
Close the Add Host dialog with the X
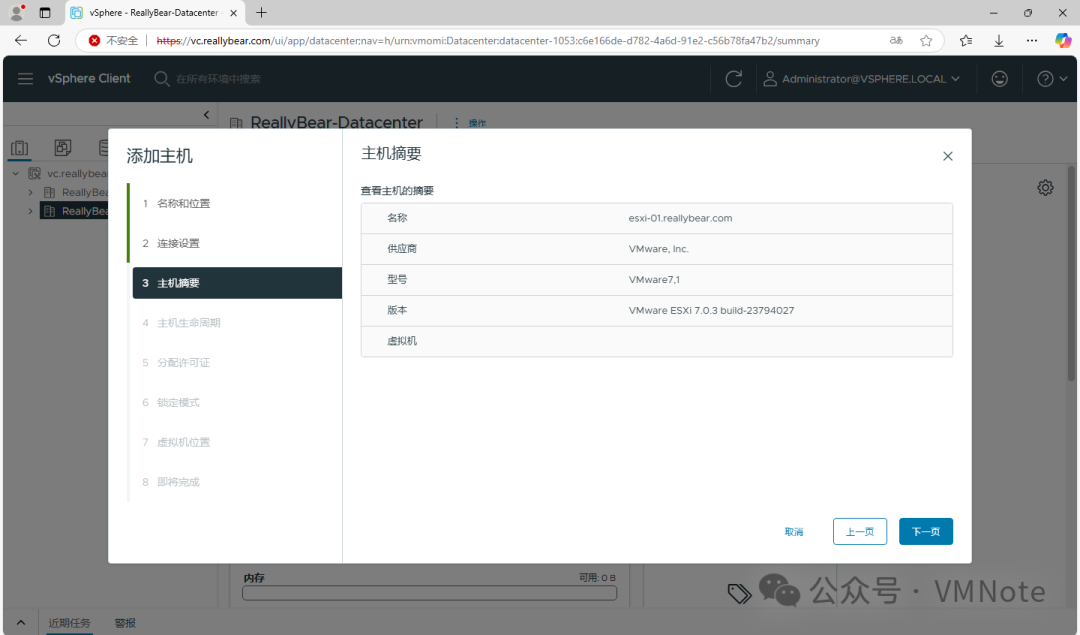click(948, 156)
